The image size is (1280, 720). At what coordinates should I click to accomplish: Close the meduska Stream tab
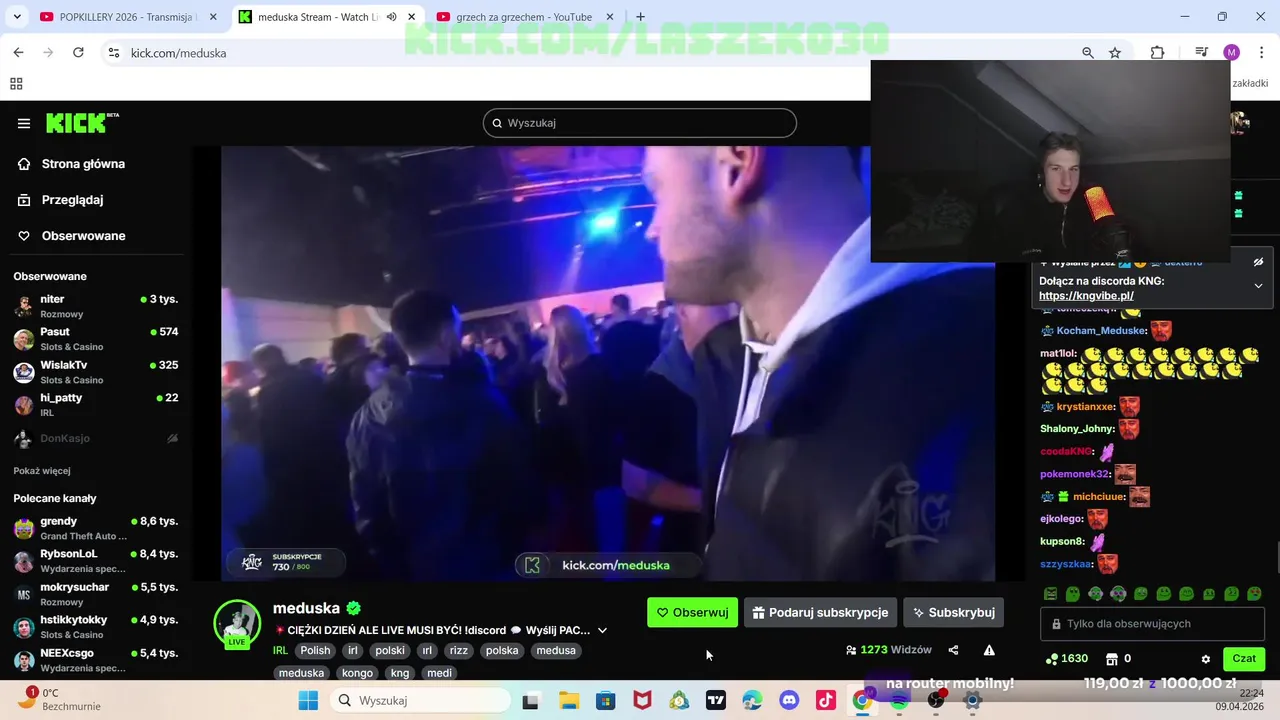point(411,17)
